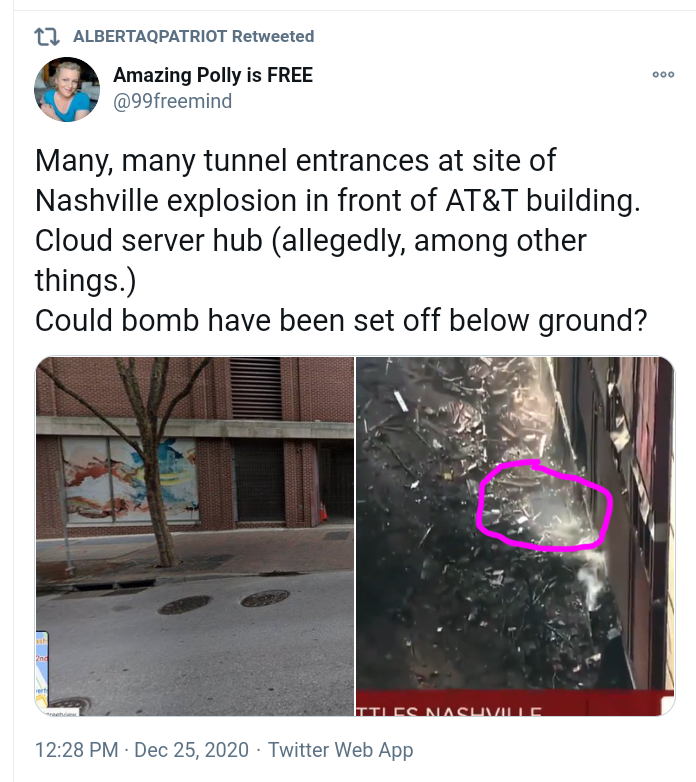The image size is (696, 782).
Task: Click the left manhole cover in the street
Action: click(185, 604)
